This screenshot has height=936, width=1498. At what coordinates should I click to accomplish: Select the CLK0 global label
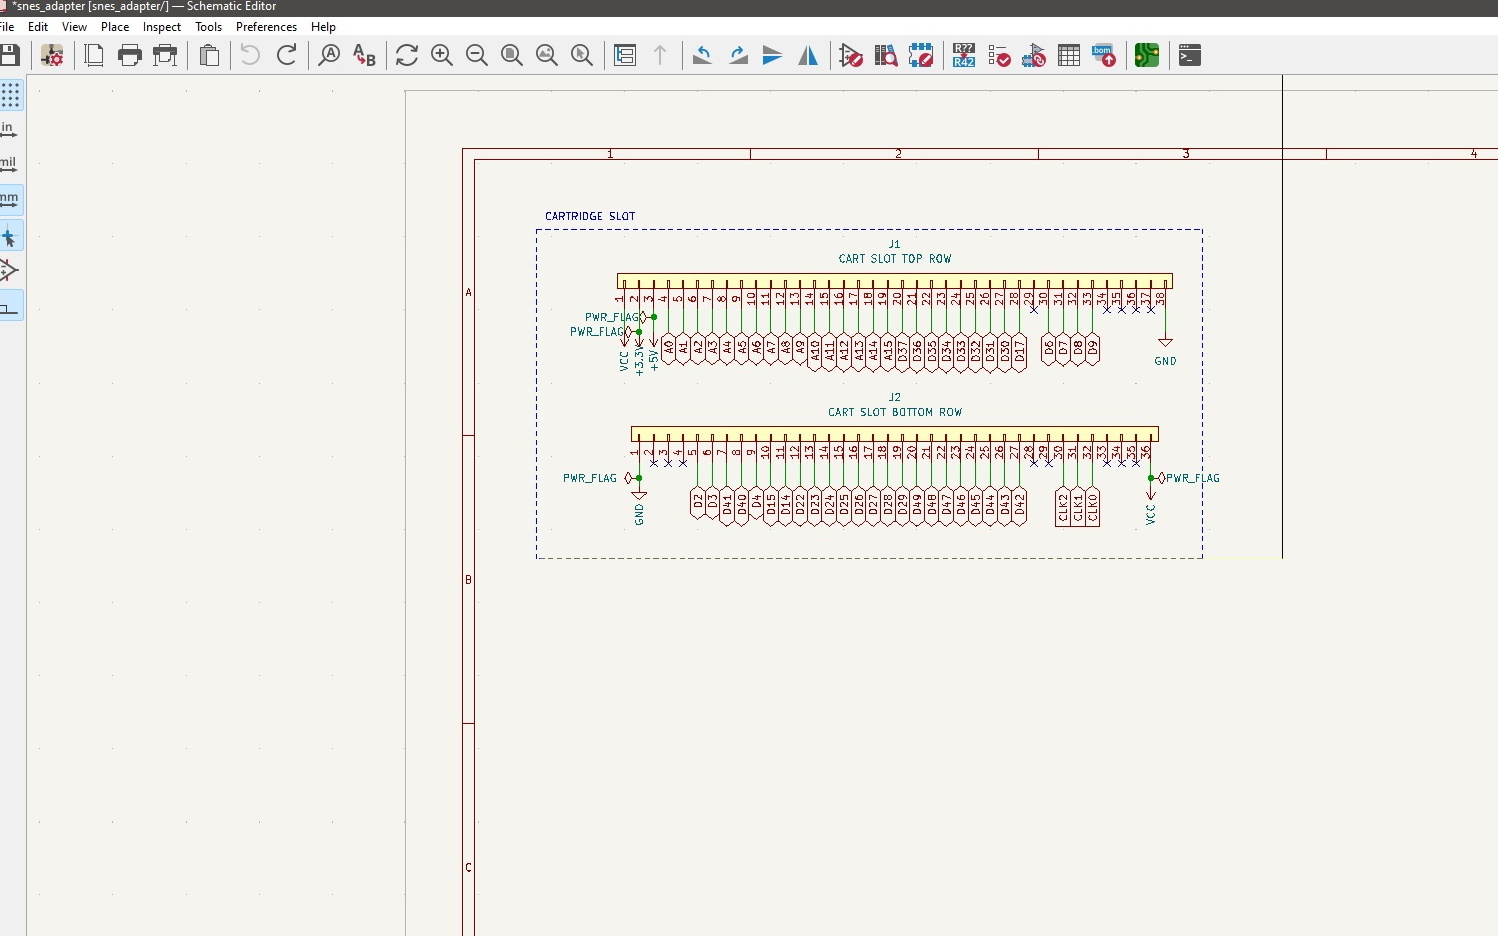click(1093, 507)
